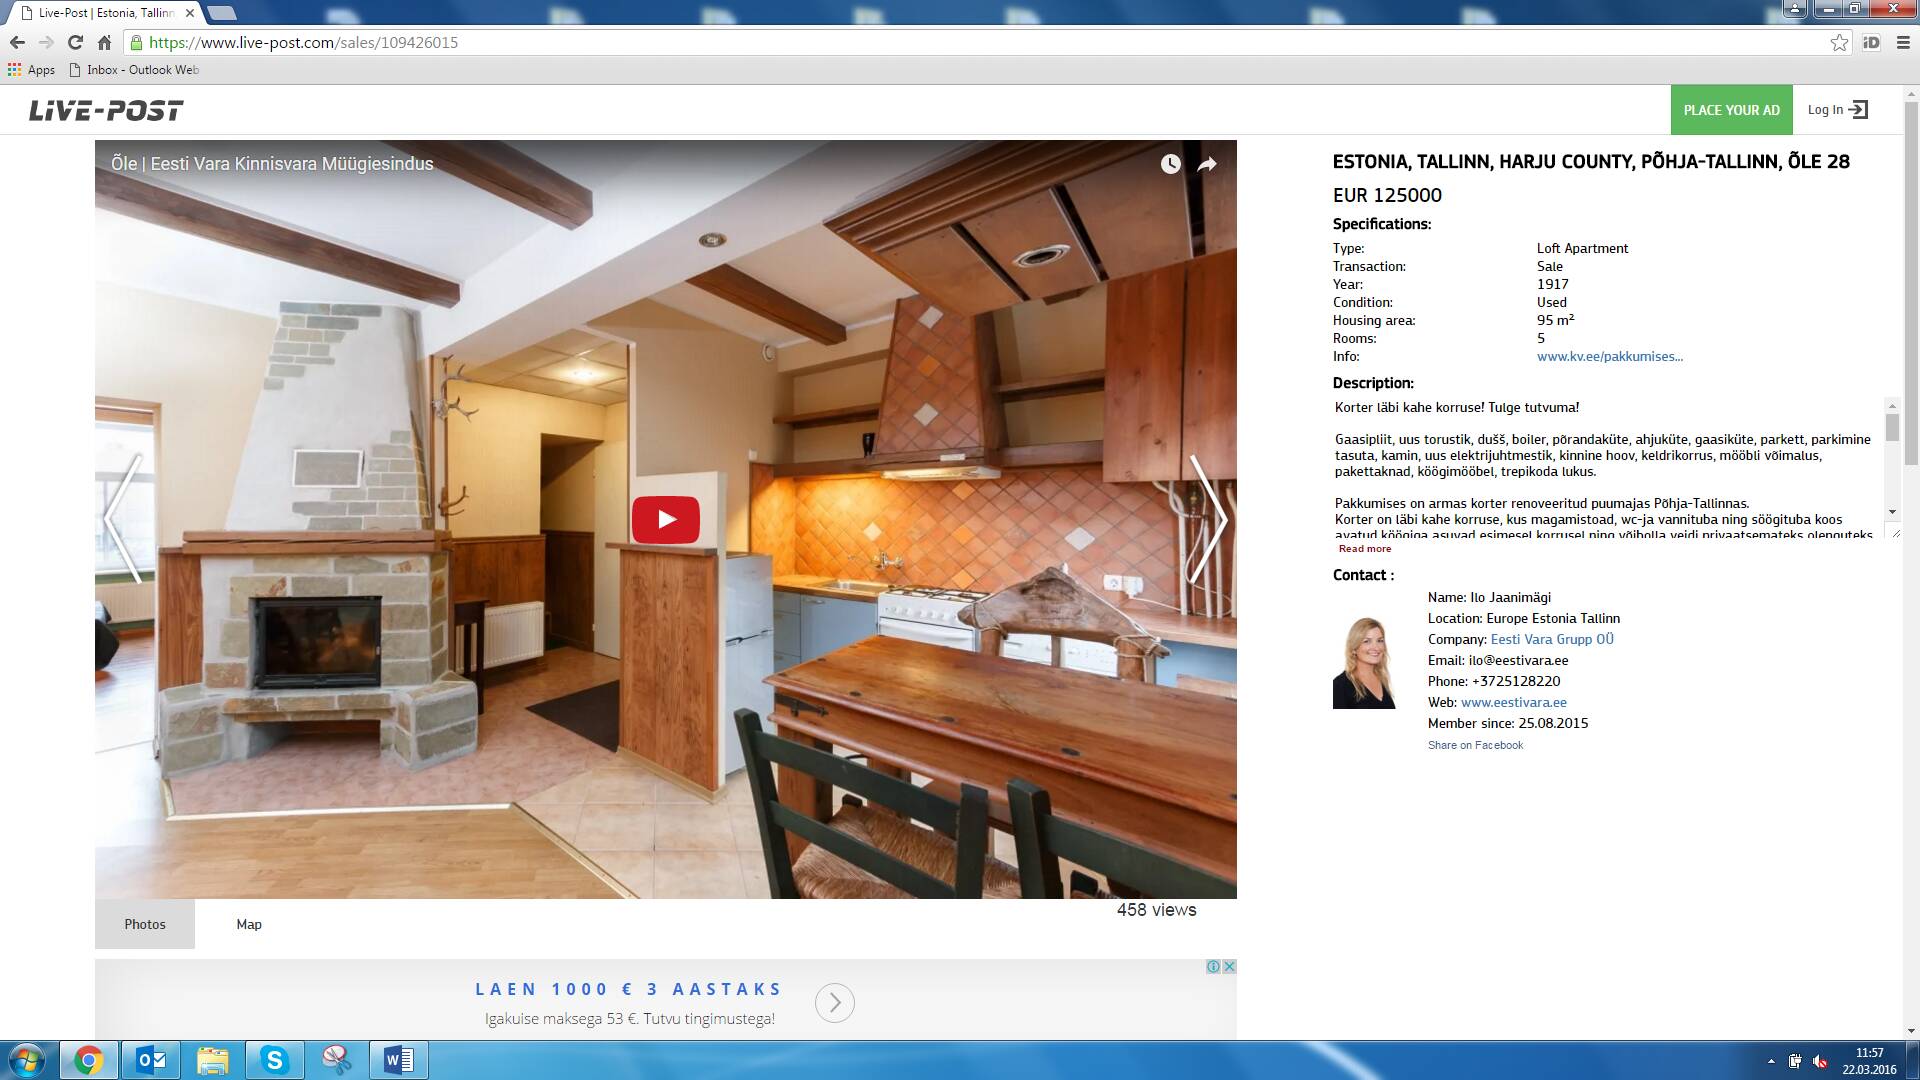Select the Photos tab
This screenshot has width=1920, height=1080.
(145, 924)
